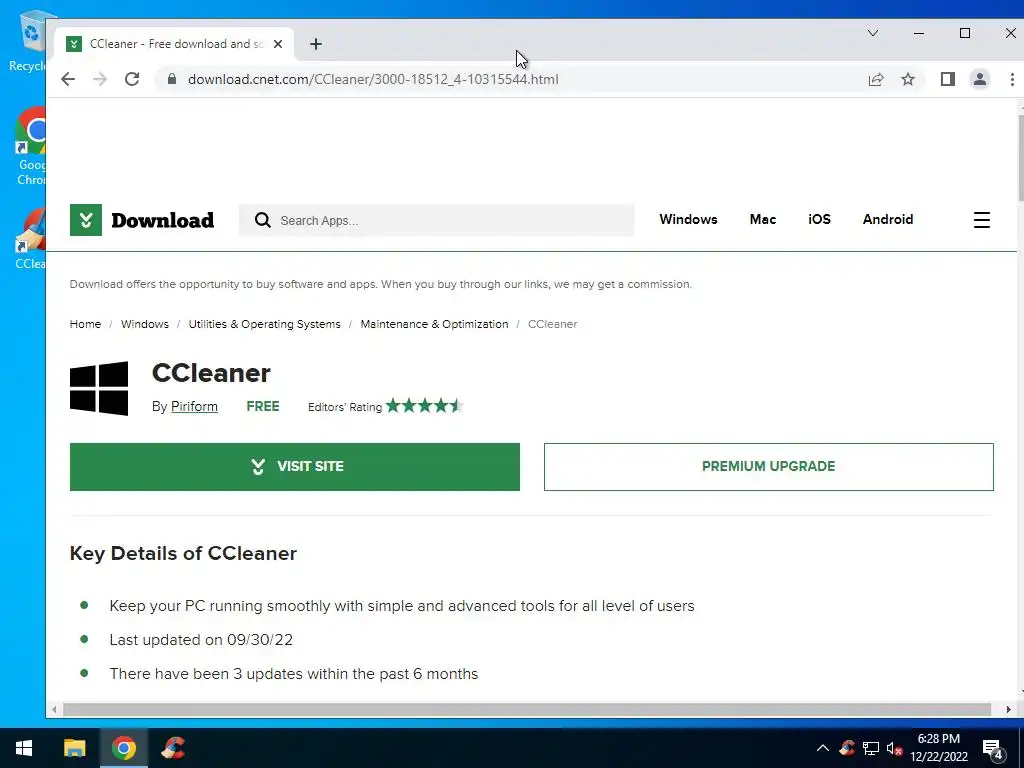Open CCleaner from the taskbar
This screenshot has height=768, width=1024.
pyautogui.click(x=173, y=748)
